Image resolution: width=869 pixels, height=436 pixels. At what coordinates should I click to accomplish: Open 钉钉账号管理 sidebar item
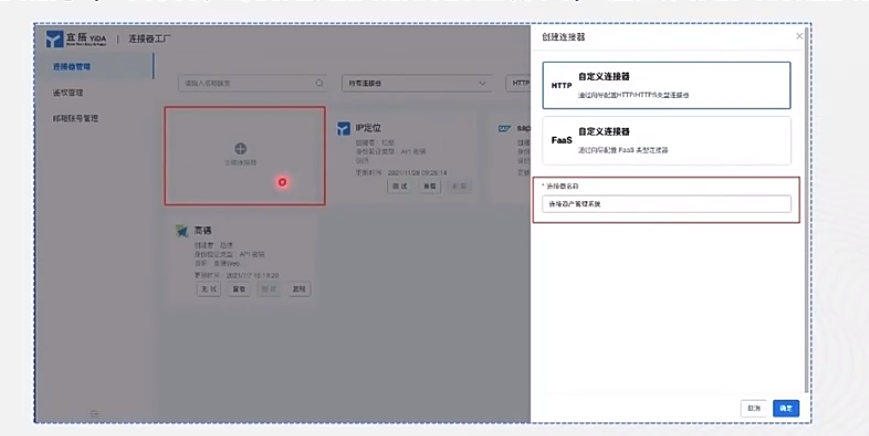coord(75,118)
